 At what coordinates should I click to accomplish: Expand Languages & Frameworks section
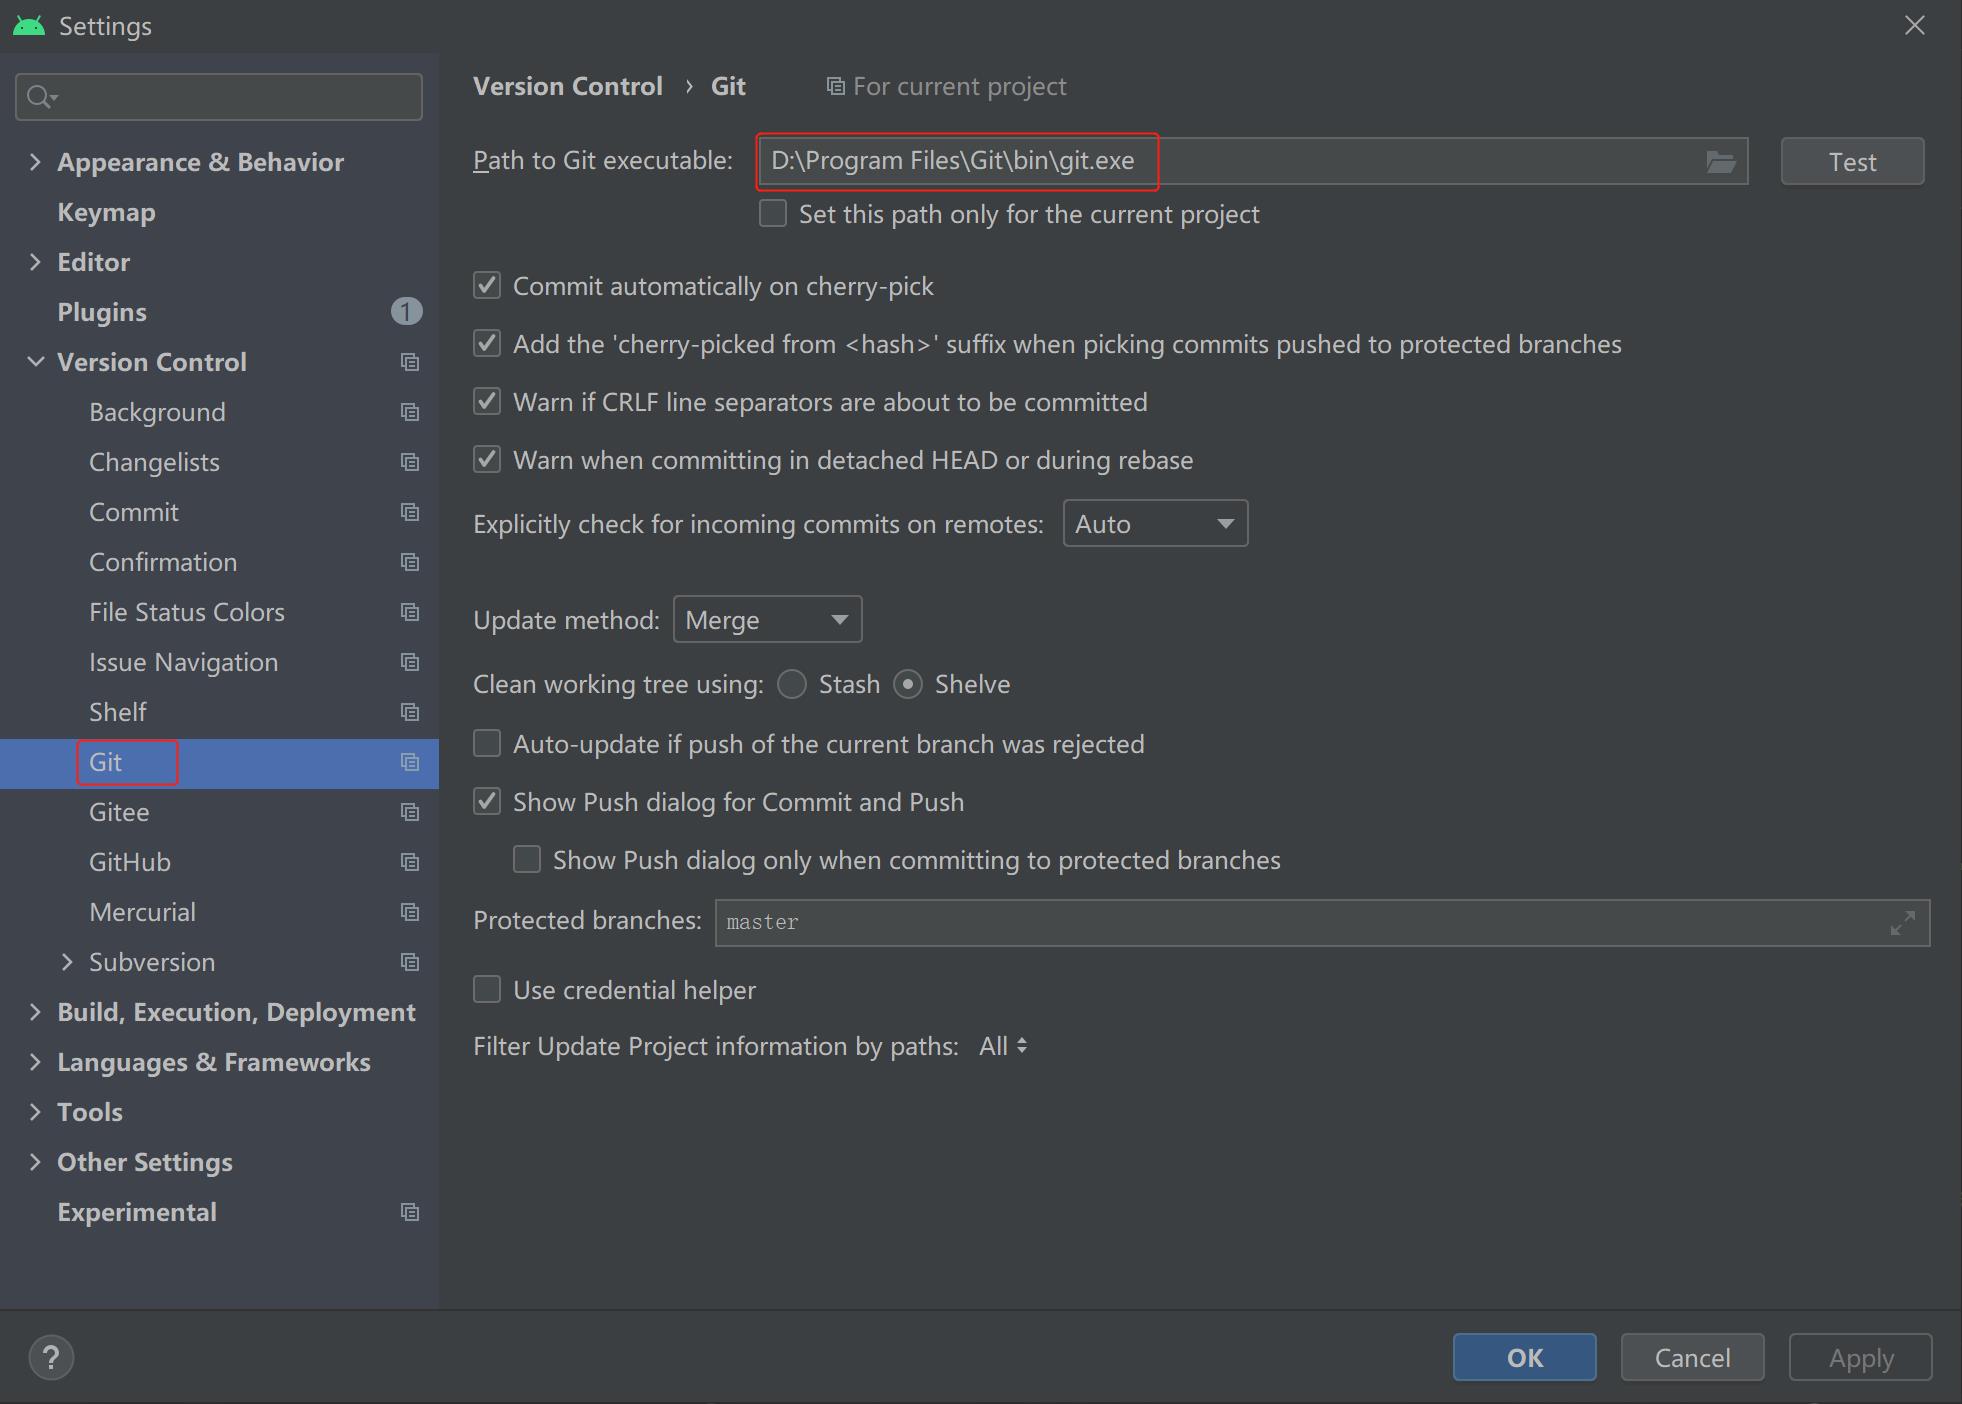coord(35,1062)
